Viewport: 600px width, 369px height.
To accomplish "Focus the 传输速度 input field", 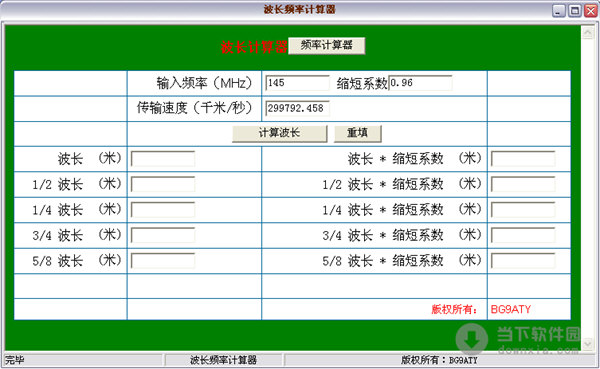I will tap(297, 108).
